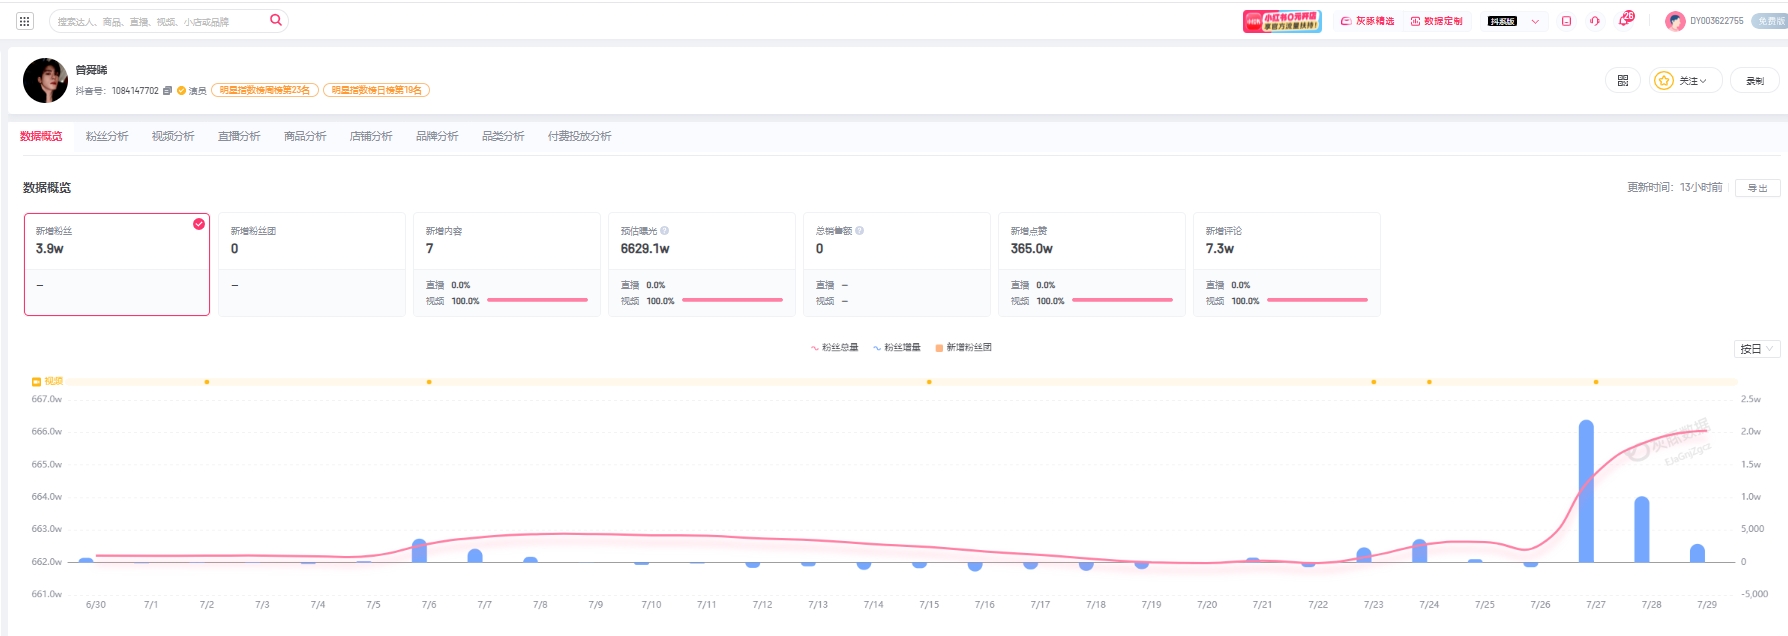Click the search magnifier icon
Viewport: 1788px width, 636px height.
(x=276, y=20)
